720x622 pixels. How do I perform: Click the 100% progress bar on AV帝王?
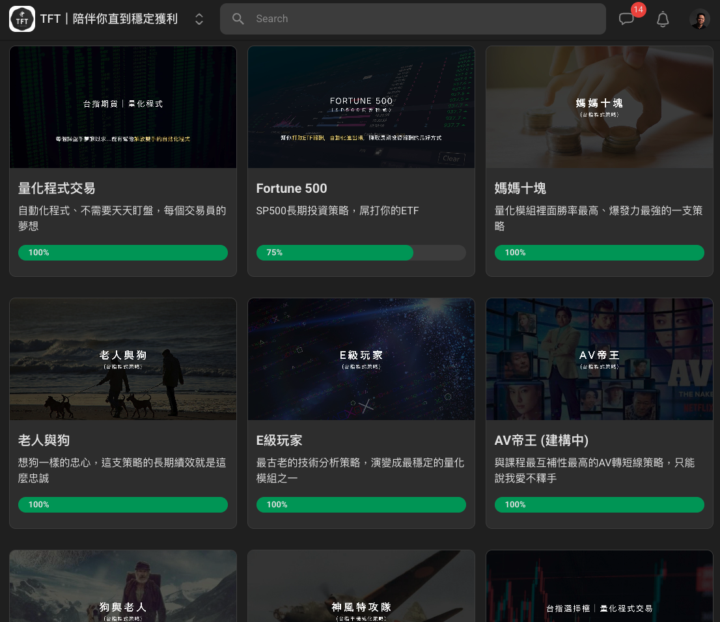(x=599, y=504)
